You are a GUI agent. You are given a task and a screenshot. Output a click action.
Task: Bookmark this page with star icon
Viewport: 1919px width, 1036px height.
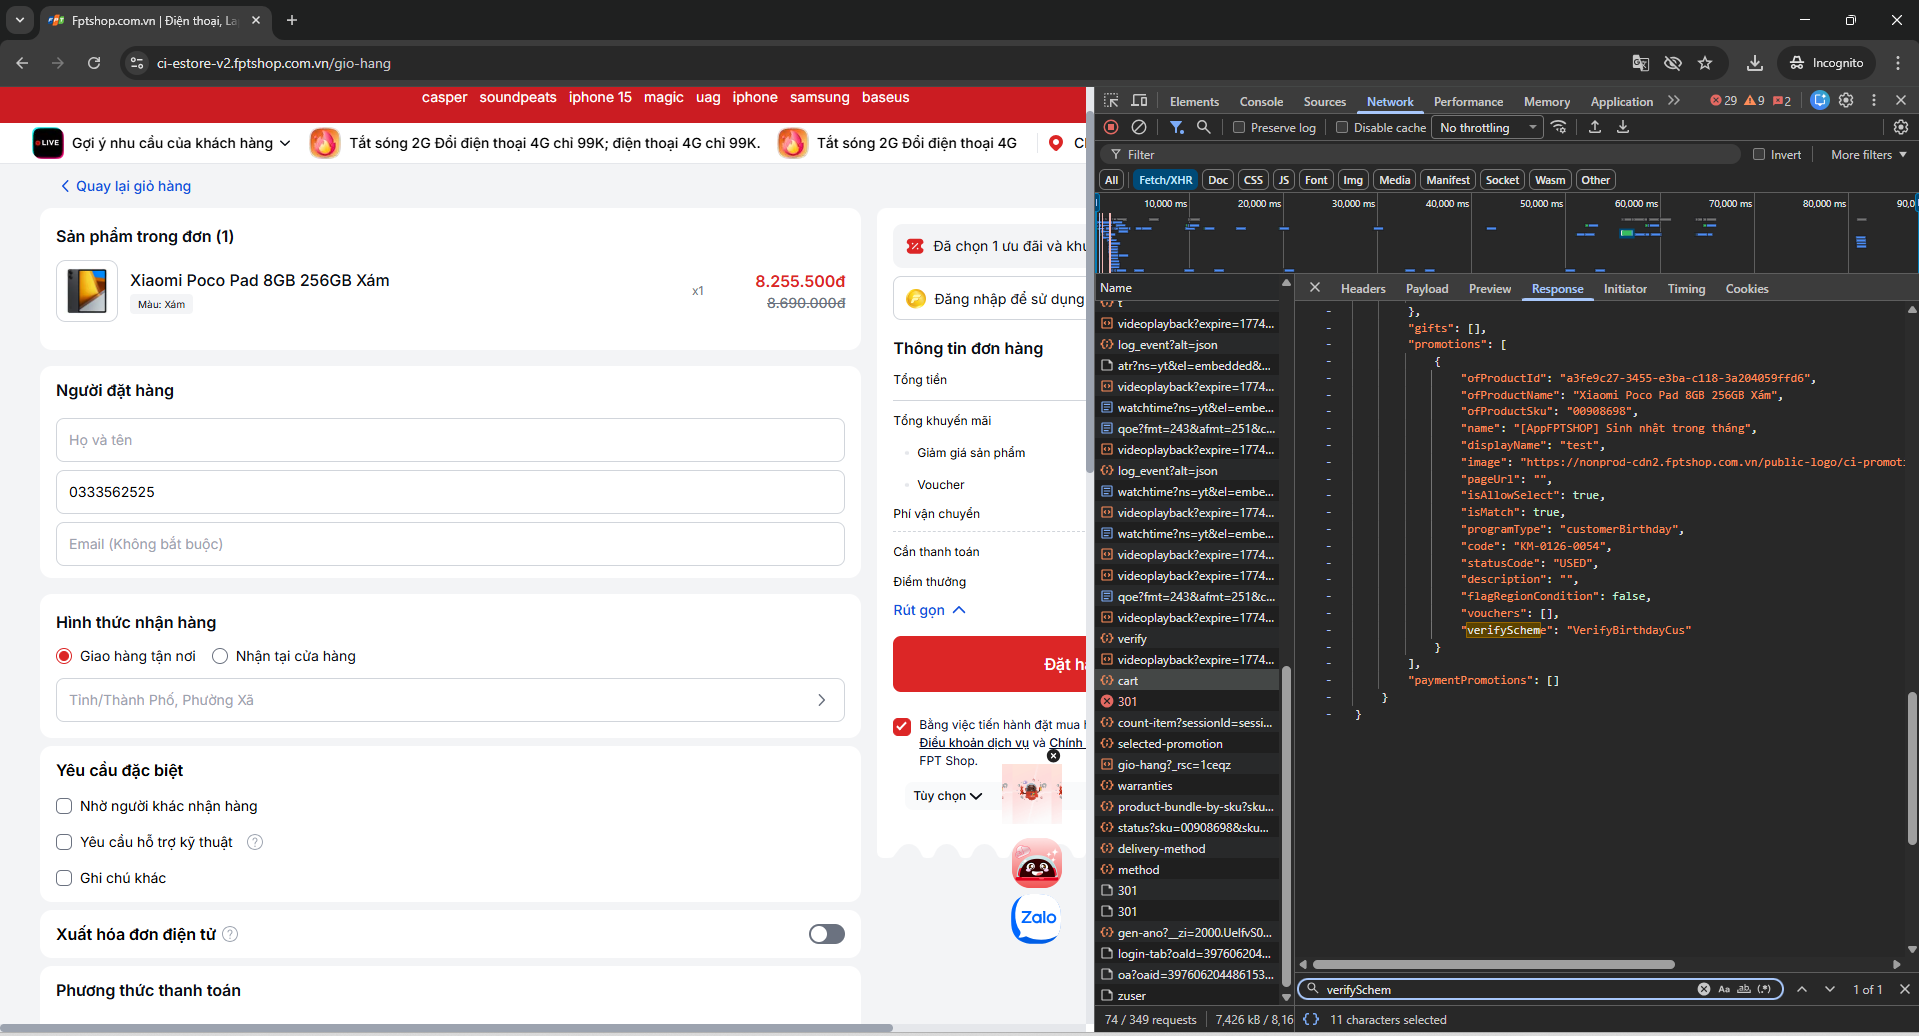(1705, 63)
